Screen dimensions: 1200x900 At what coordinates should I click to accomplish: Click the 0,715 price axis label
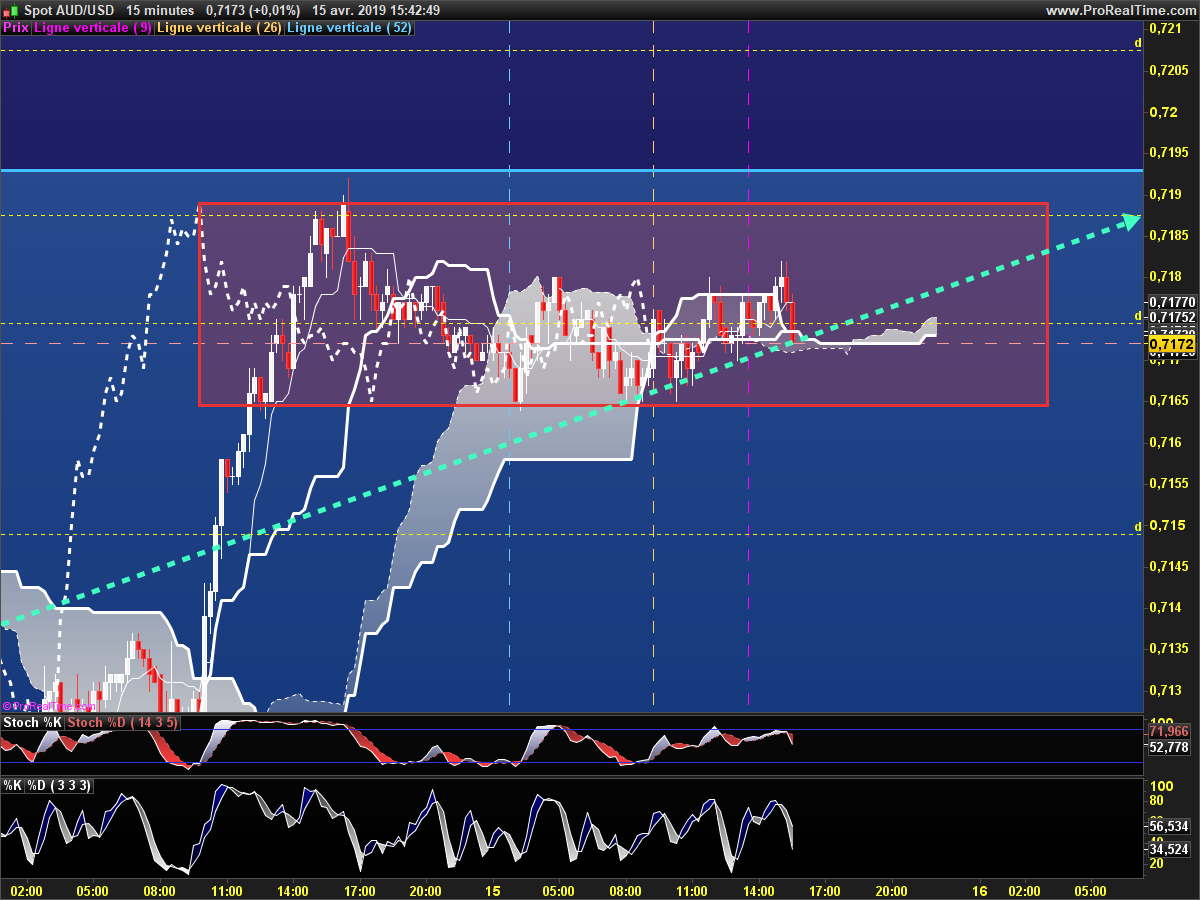1166,525
